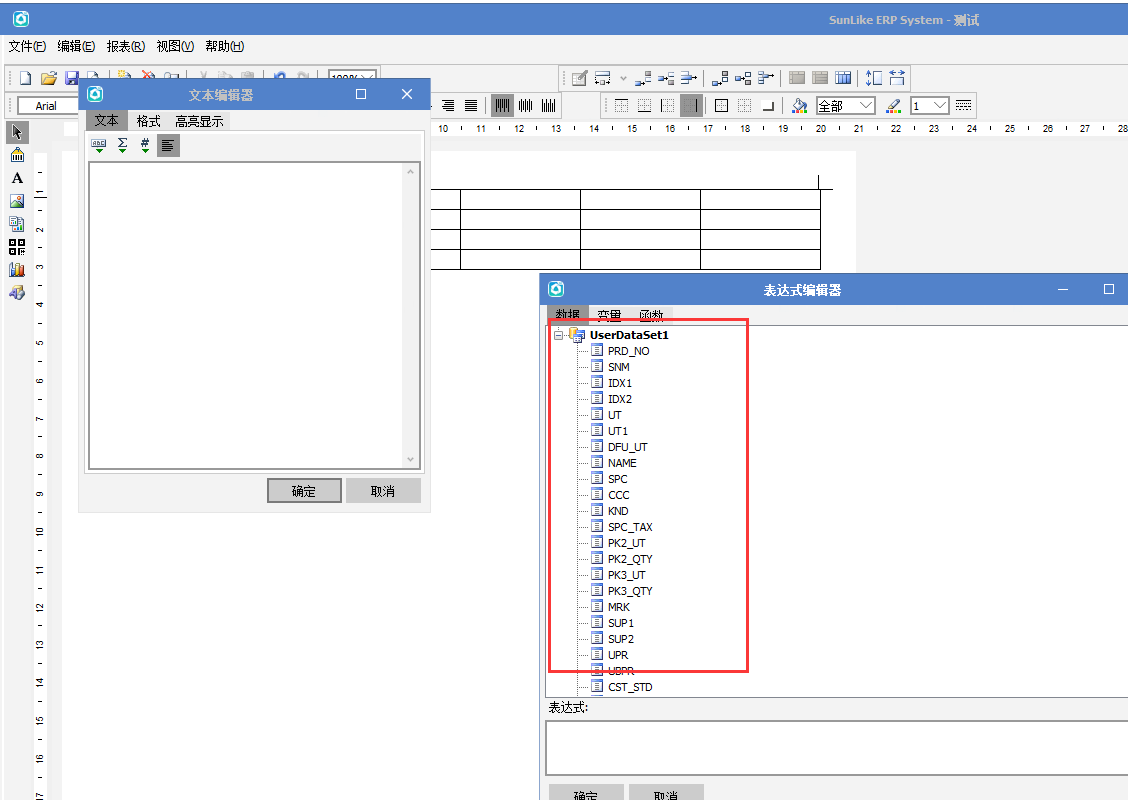This screenshot has width=1128, height=800.
Task: Click the frame color highlighter icon
Action: 893,106
